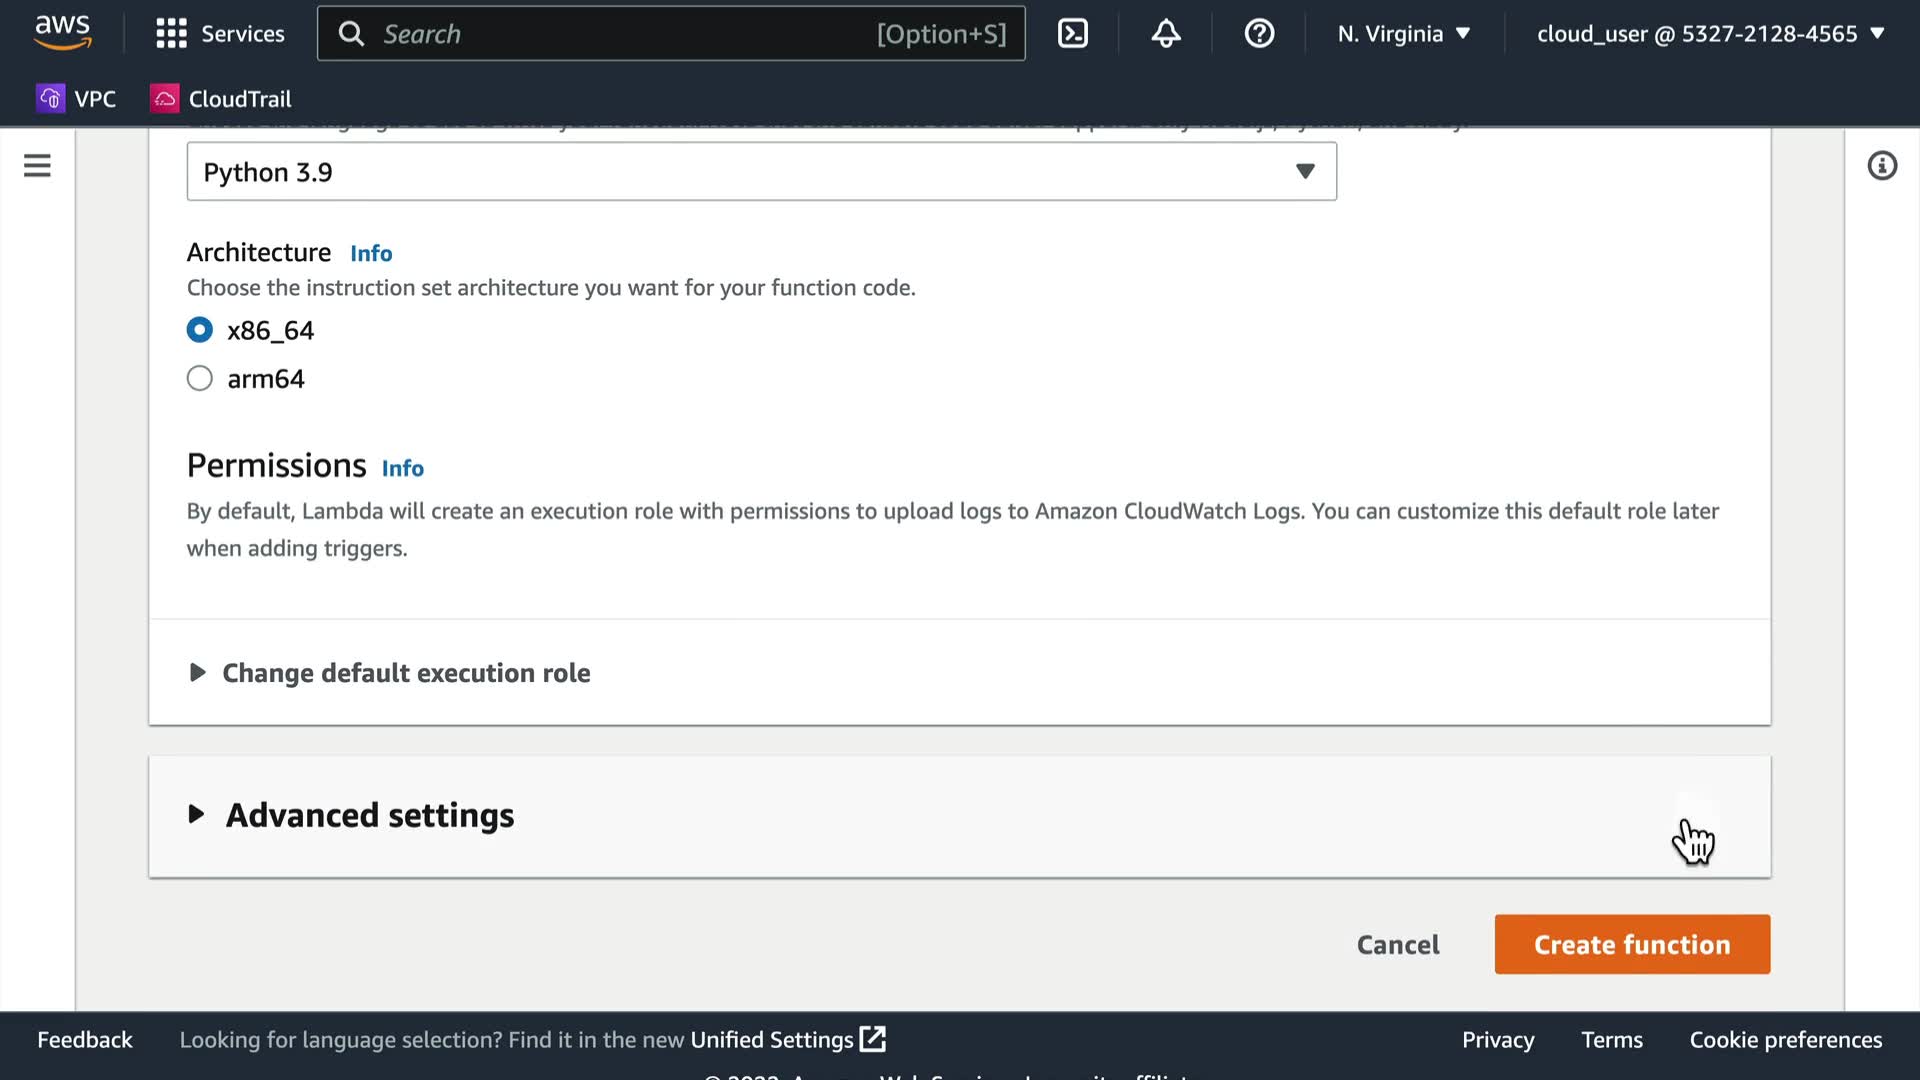1920x1080 pixels.
Task: Open the cloud_user account menu
Action: point(1710,34)
